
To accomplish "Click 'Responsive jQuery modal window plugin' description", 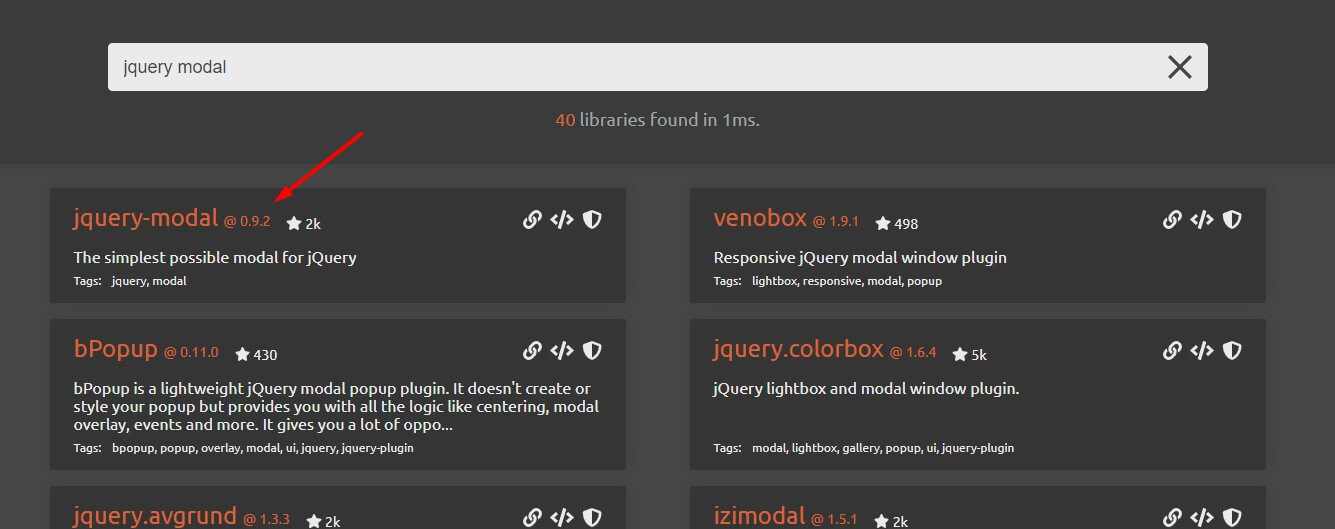I will click(860, 257).
